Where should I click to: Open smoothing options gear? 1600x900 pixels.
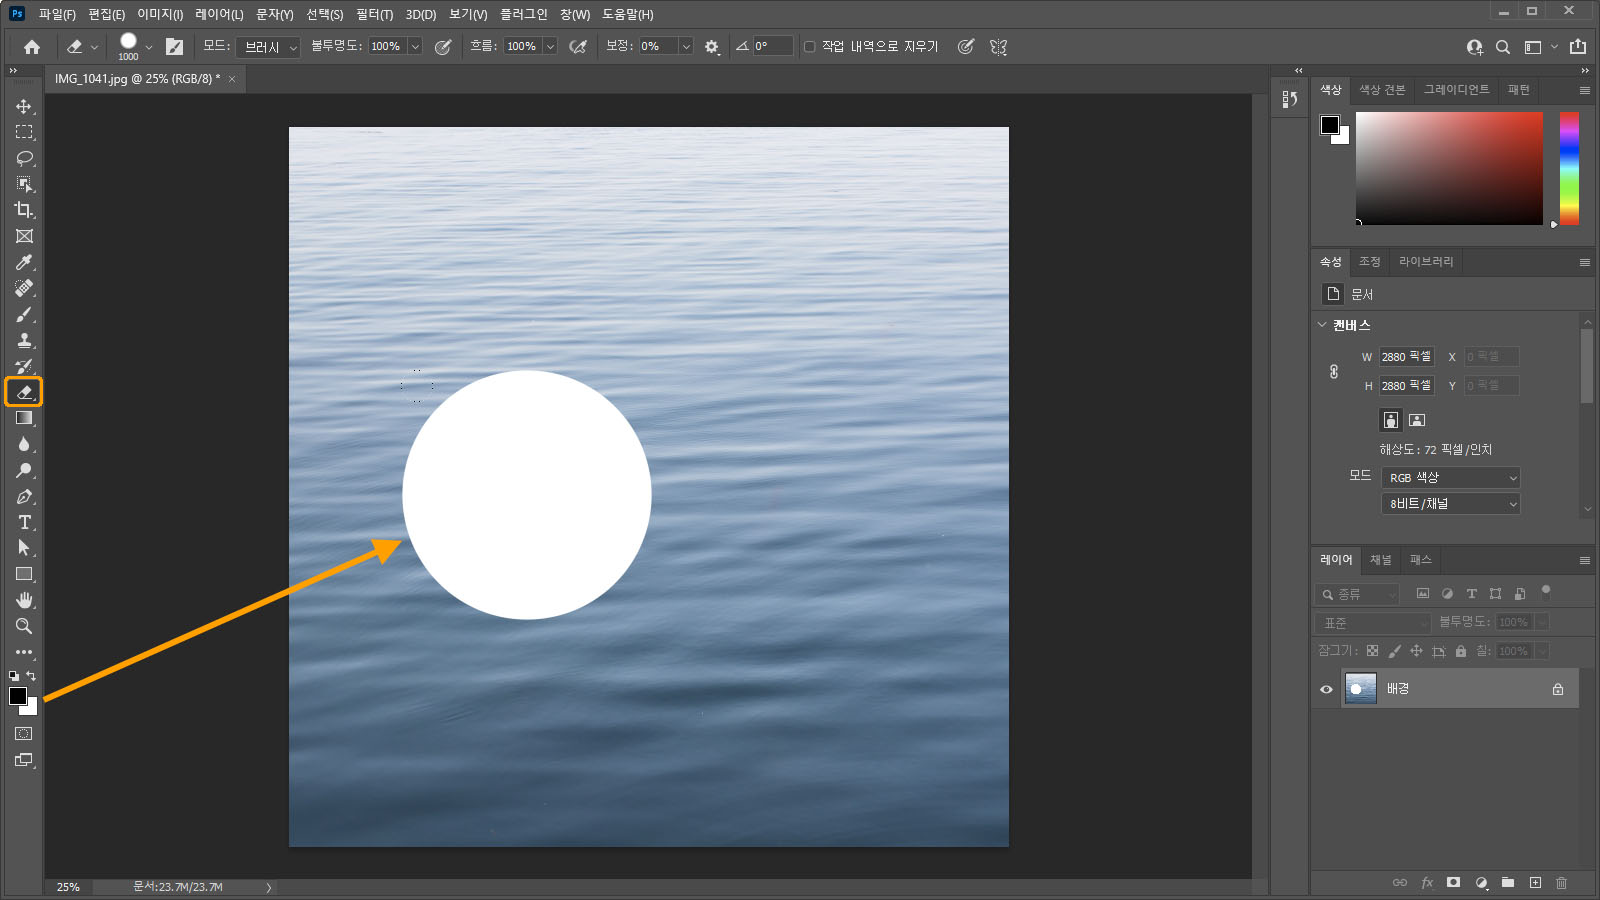pyautogui.click(x=712, y=47)
